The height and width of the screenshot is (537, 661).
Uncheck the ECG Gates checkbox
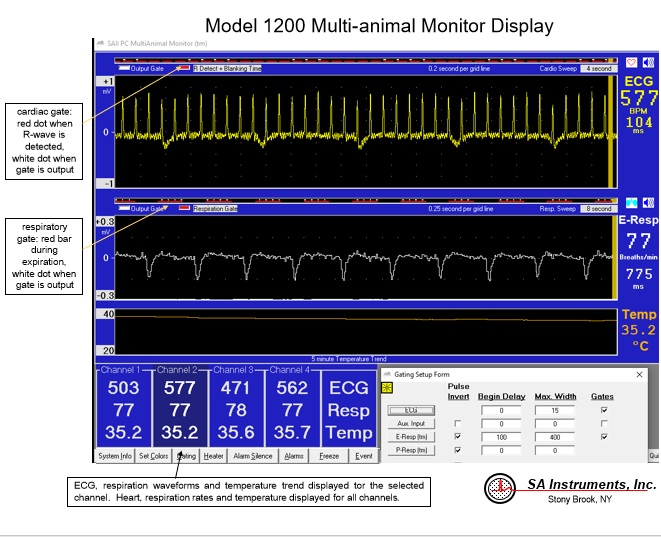pos(606,409)
